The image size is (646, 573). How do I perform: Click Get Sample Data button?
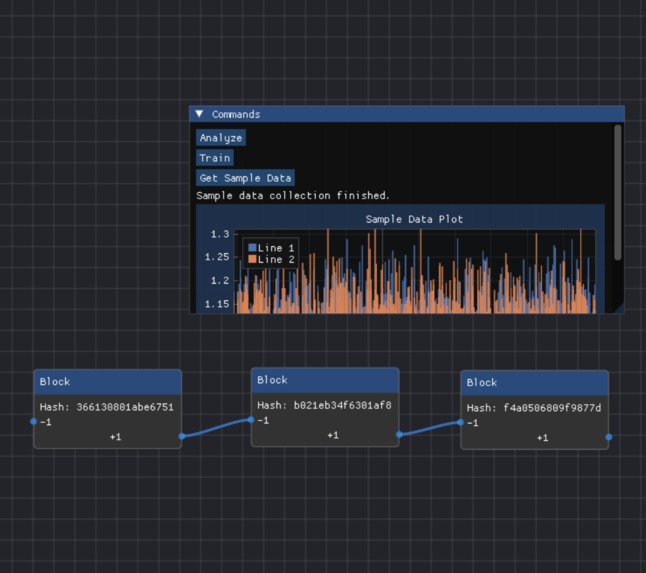pyautogui.click(x=245, y=178)
